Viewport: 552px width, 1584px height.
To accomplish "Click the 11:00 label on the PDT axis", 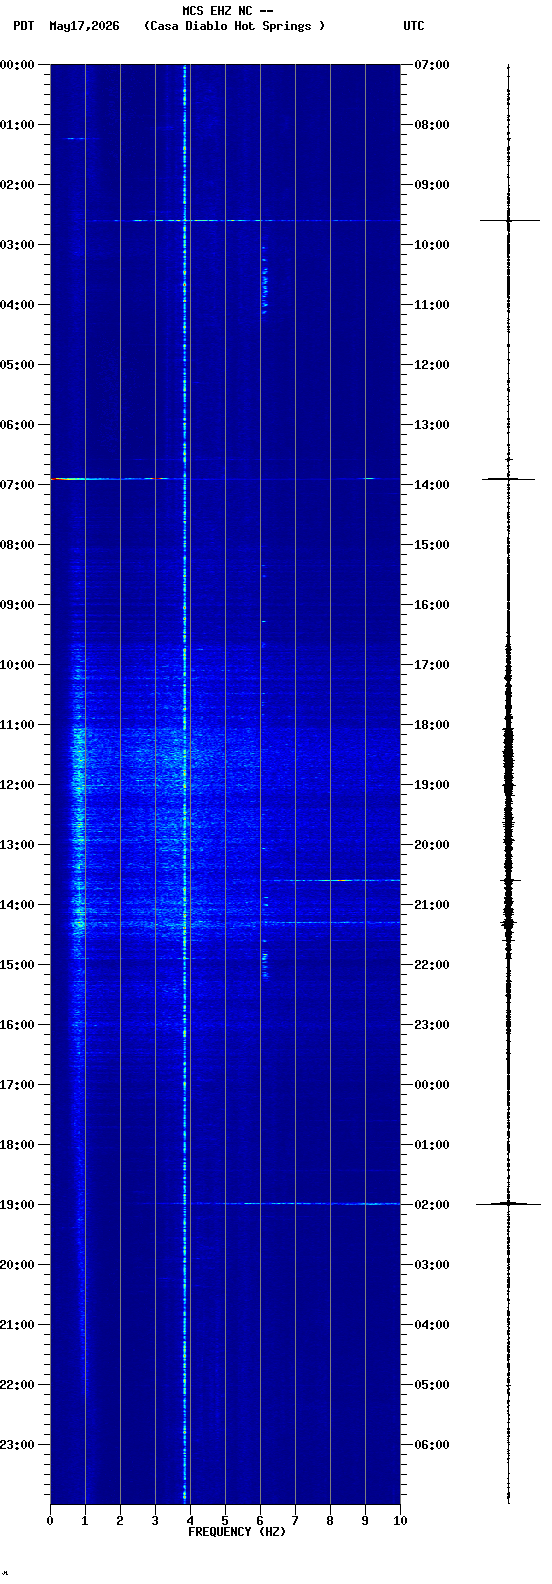I will pyautogui.click(x=17, y=725).
